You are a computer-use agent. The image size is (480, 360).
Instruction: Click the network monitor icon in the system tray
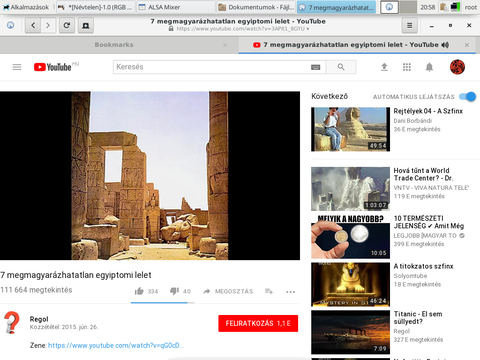pos(455,7)
